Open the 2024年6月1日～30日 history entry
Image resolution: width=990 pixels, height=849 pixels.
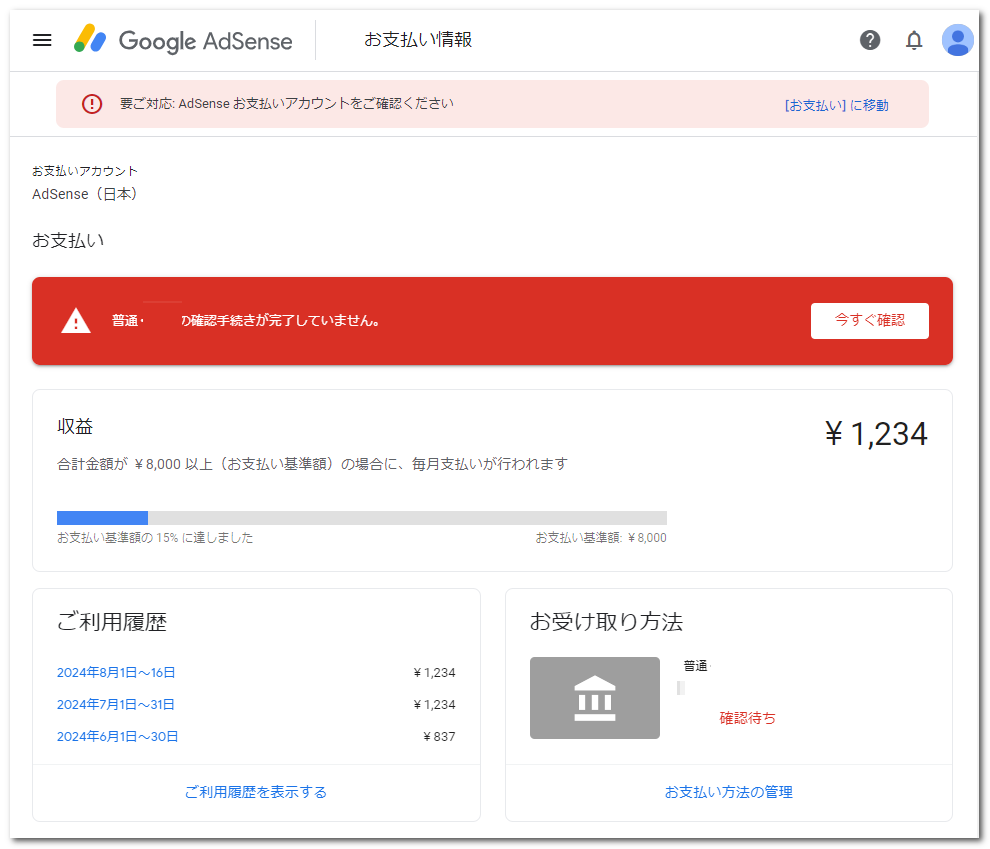click(117, 737)
